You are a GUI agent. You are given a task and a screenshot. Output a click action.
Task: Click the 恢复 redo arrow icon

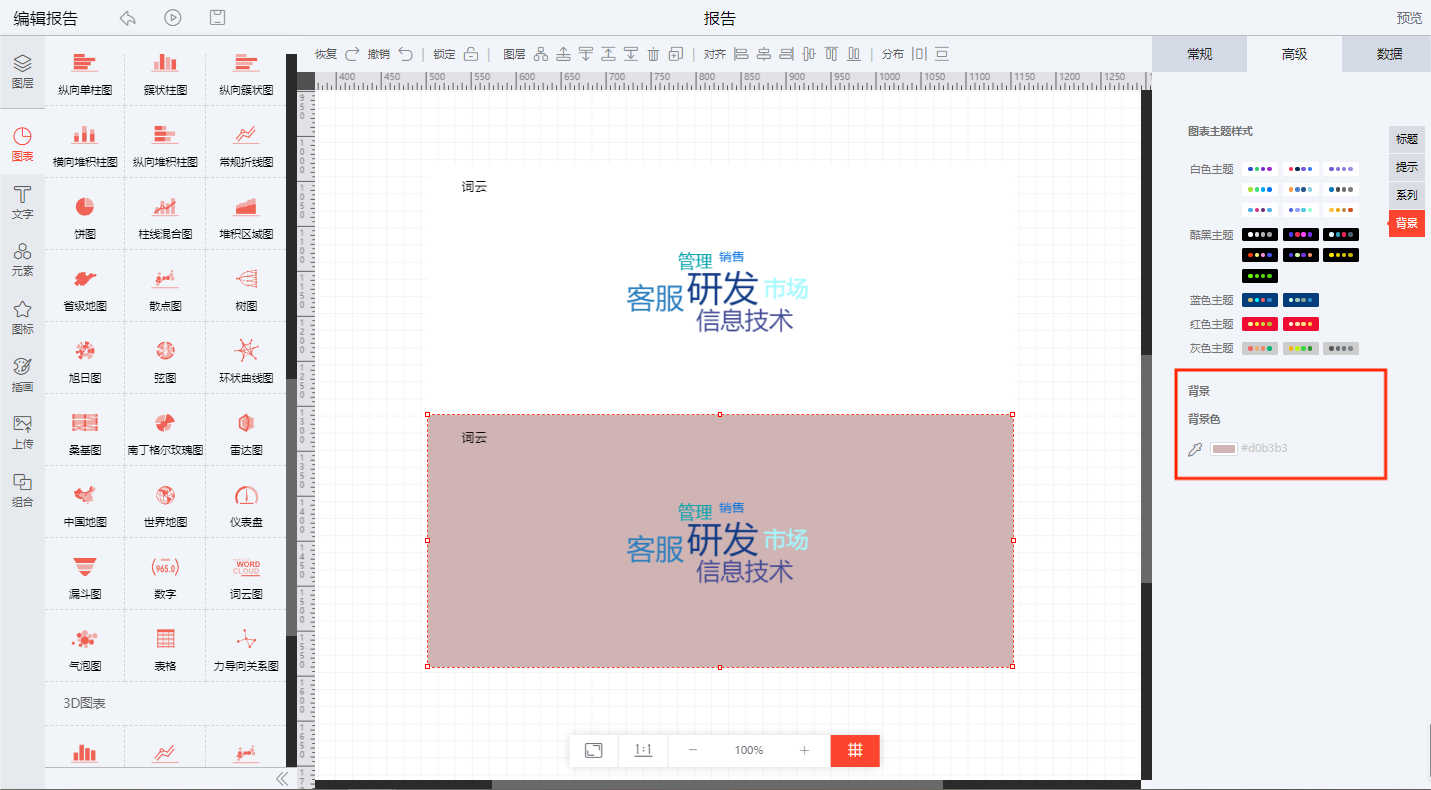click(352, 54)
